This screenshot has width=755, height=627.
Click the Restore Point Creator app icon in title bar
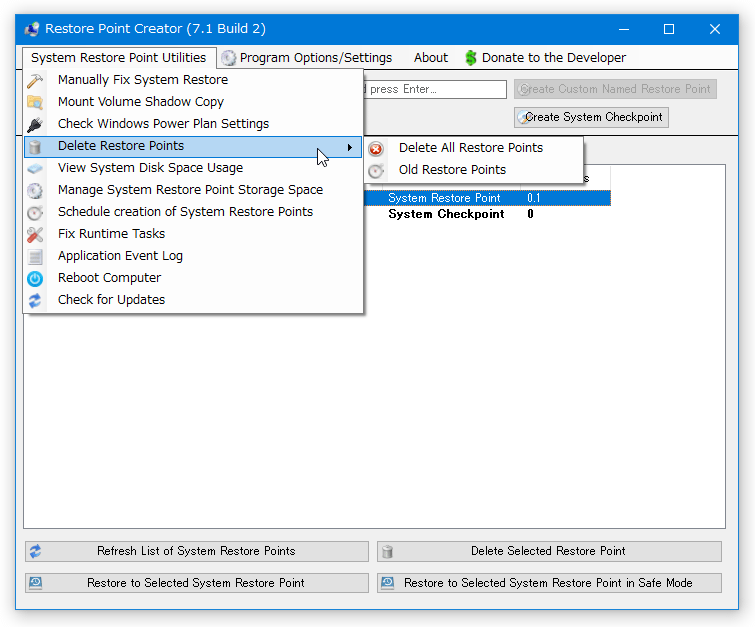(32, 29)
